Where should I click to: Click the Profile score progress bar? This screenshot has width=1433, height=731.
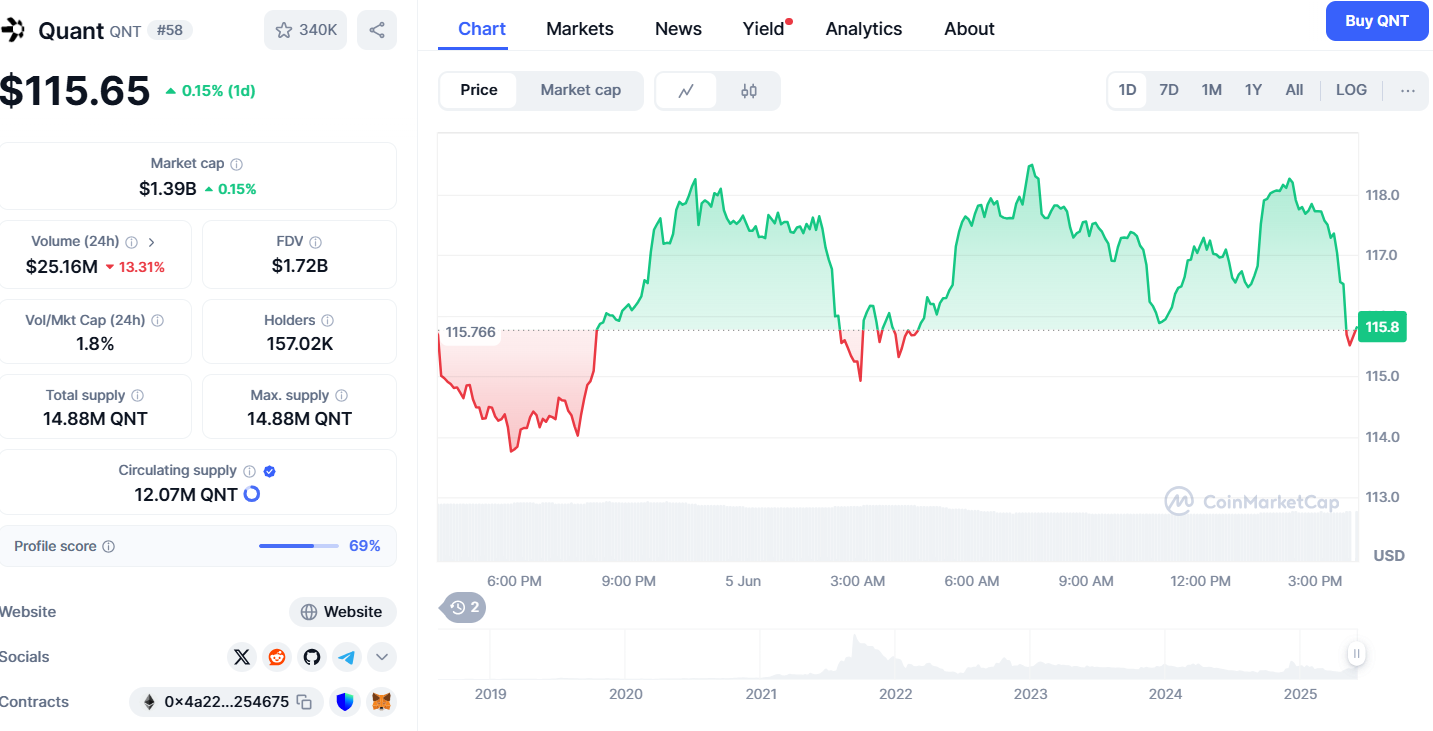pyautogui.click(x=299, y=546)
